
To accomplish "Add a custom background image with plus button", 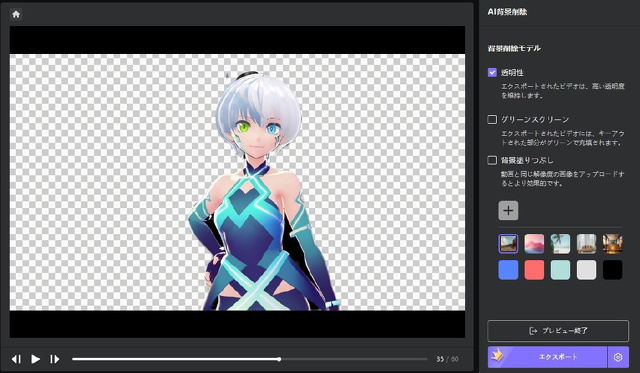I will tap(508, 211).
